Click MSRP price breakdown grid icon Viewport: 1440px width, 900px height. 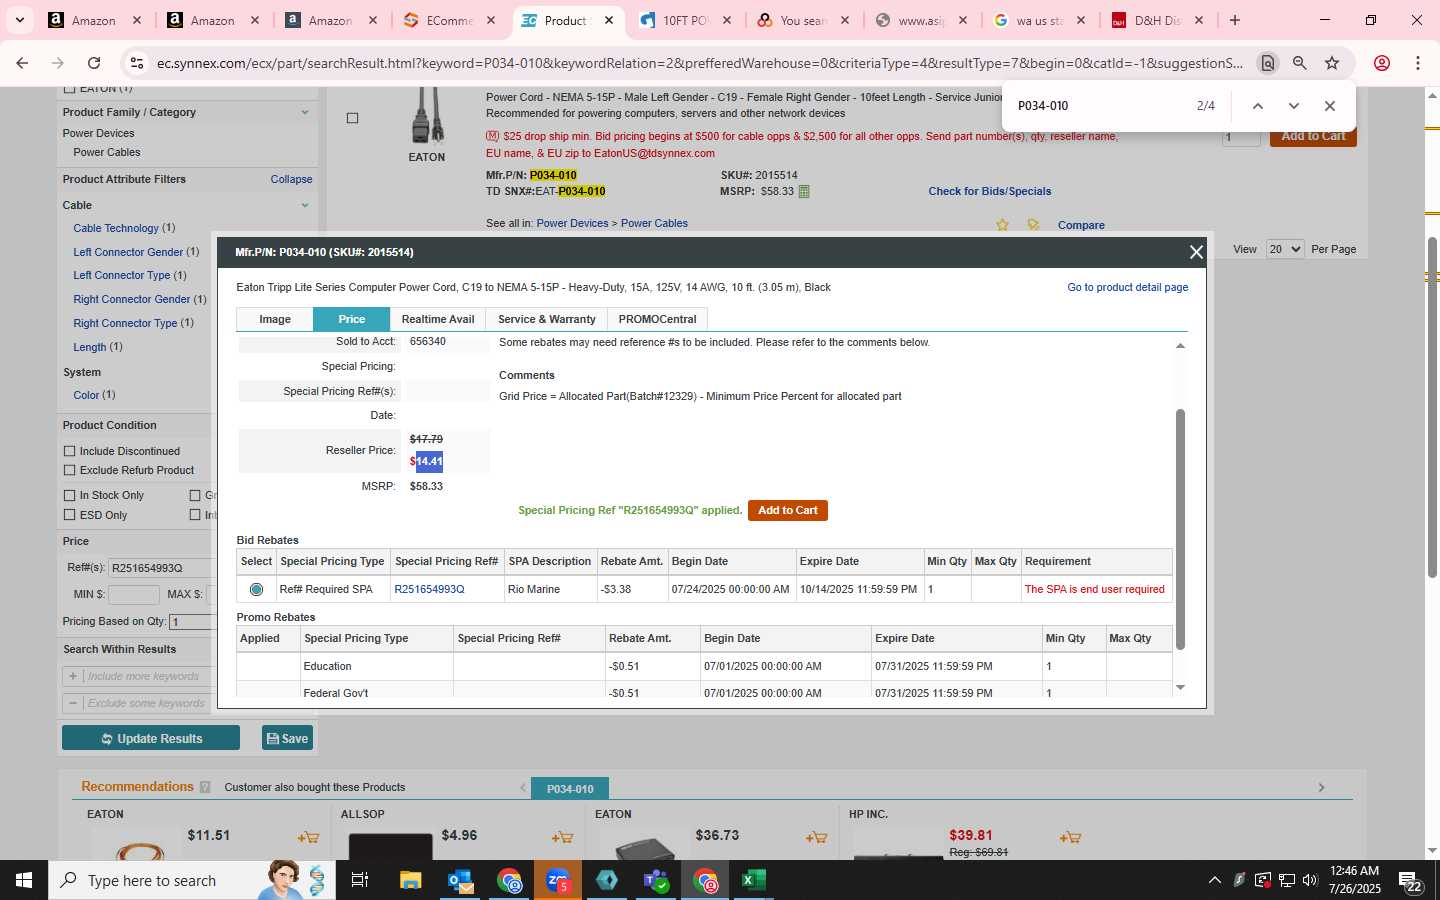tap(804, 191)
